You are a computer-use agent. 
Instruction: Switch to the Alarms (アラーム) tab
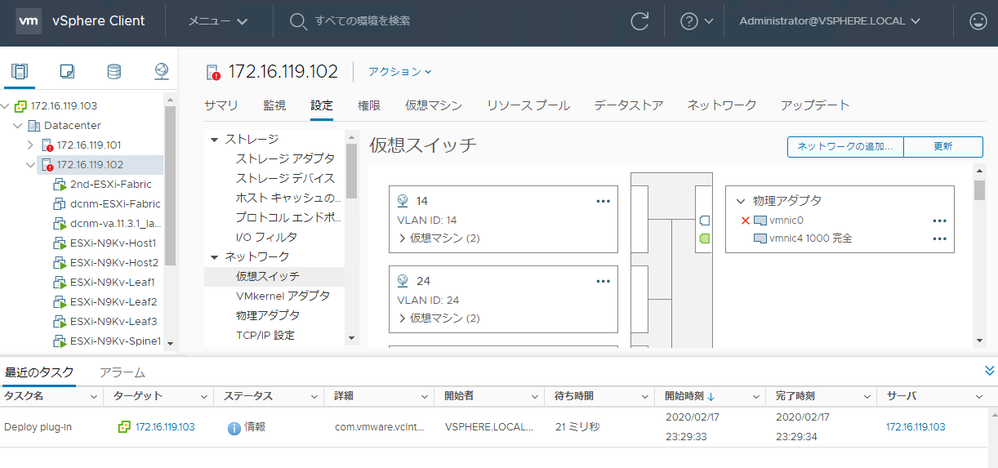(122, 372)
